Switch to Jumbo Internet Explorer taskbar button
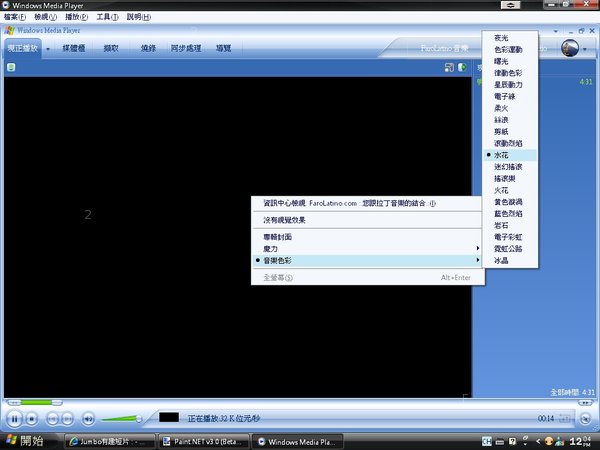This screenshot has height=450, width=600. point(109,442)
